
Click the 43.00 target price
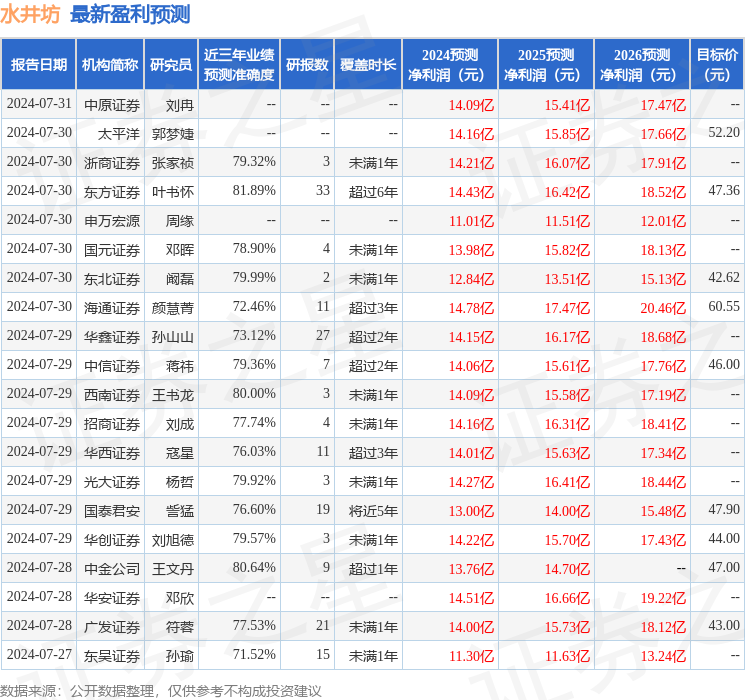(724, 625)
